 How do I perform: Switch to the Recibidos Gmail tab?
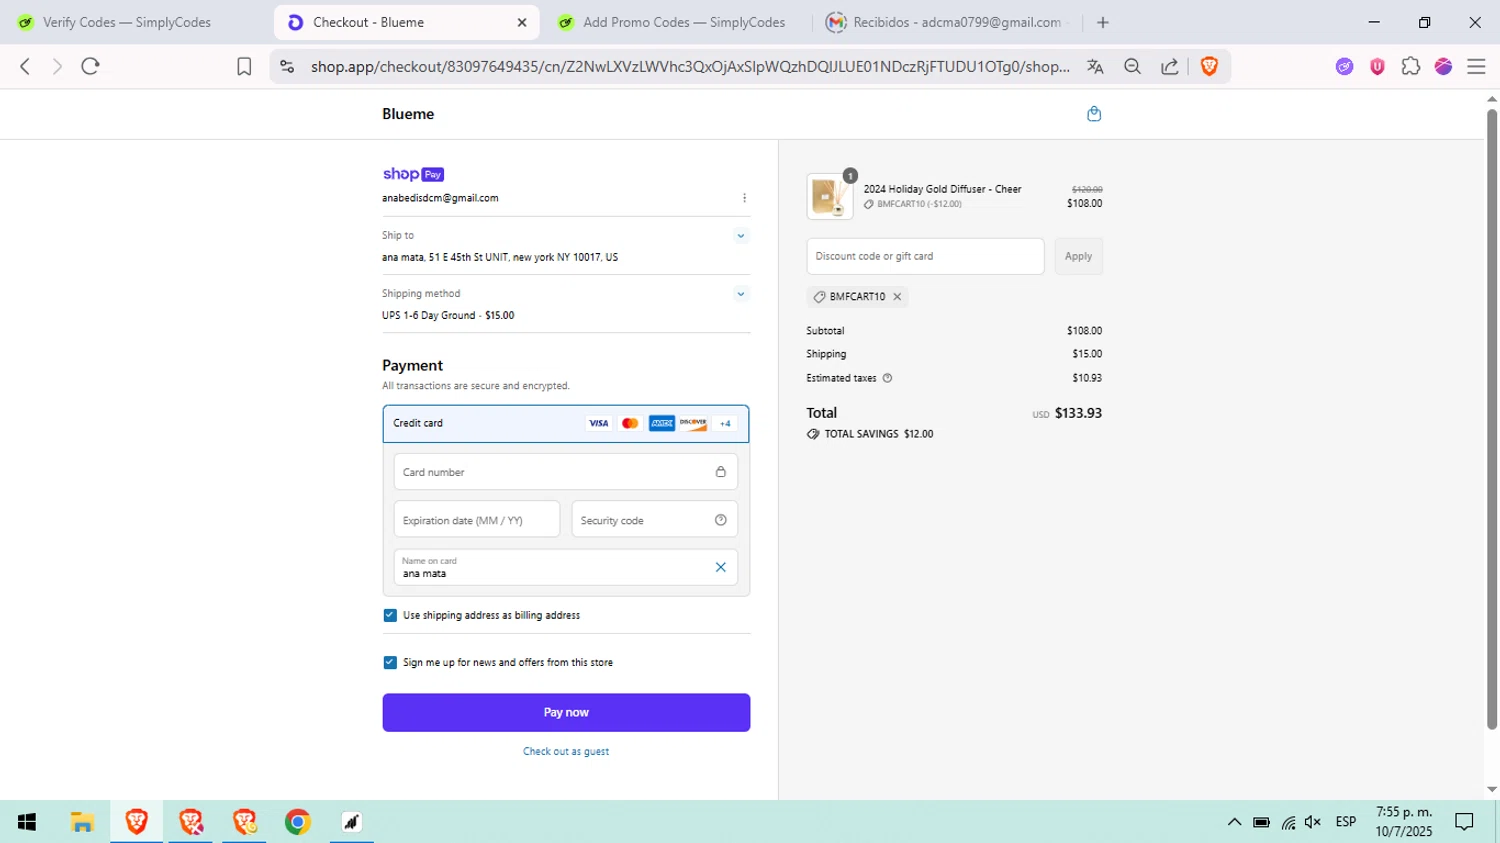pos(946,22)
